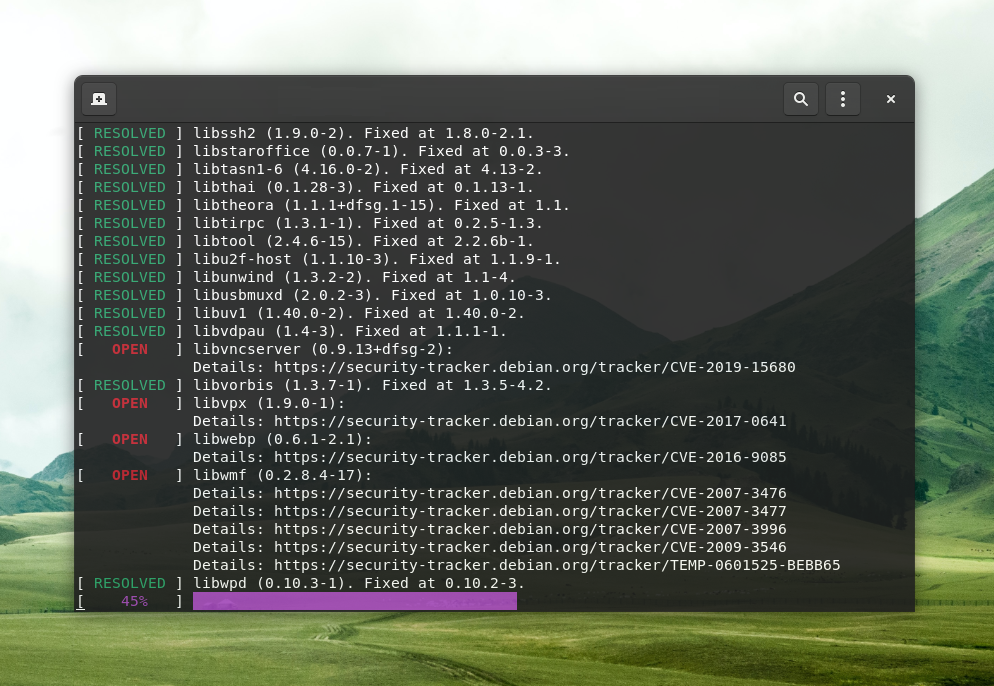
Task: Click the libwpd fixed version line
Action: (x=358, y=583)
